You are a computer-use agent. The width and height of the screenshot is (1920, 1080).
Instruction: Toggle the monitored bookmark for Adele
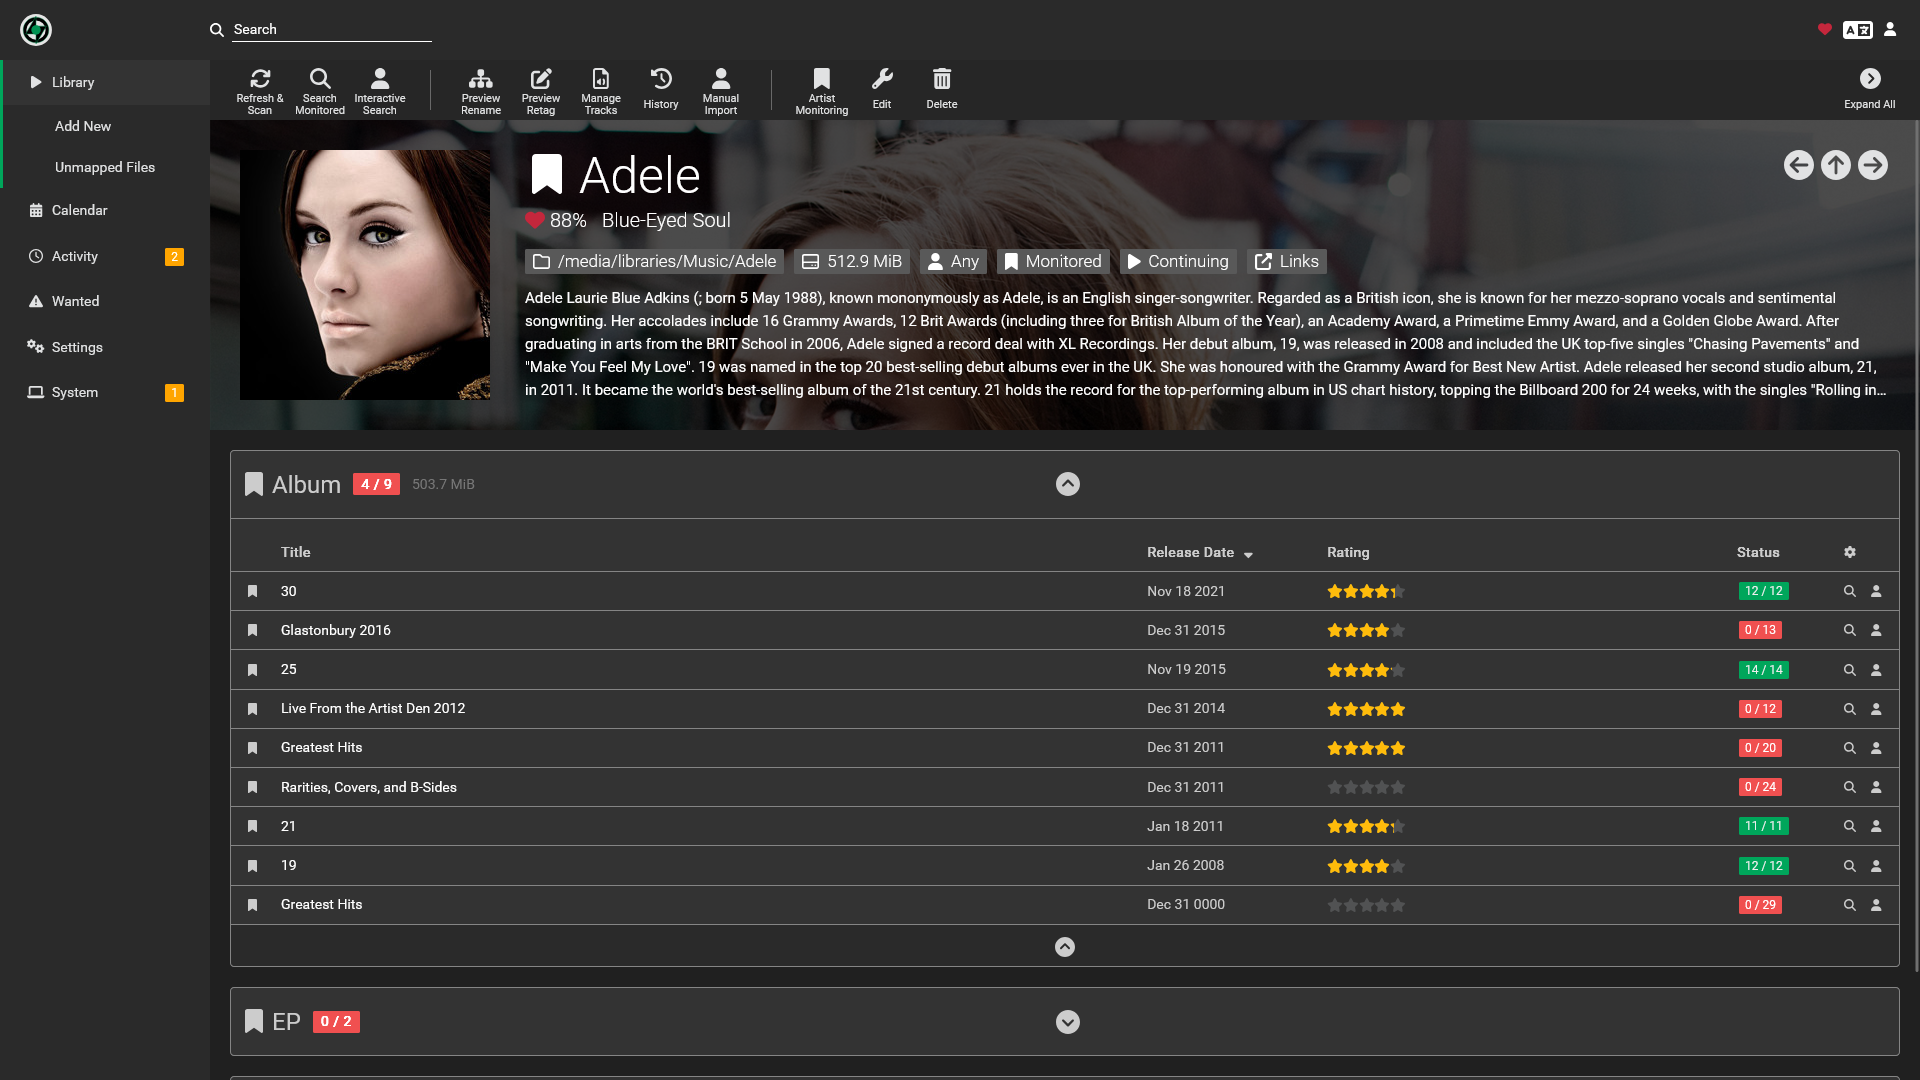[546, 175]
